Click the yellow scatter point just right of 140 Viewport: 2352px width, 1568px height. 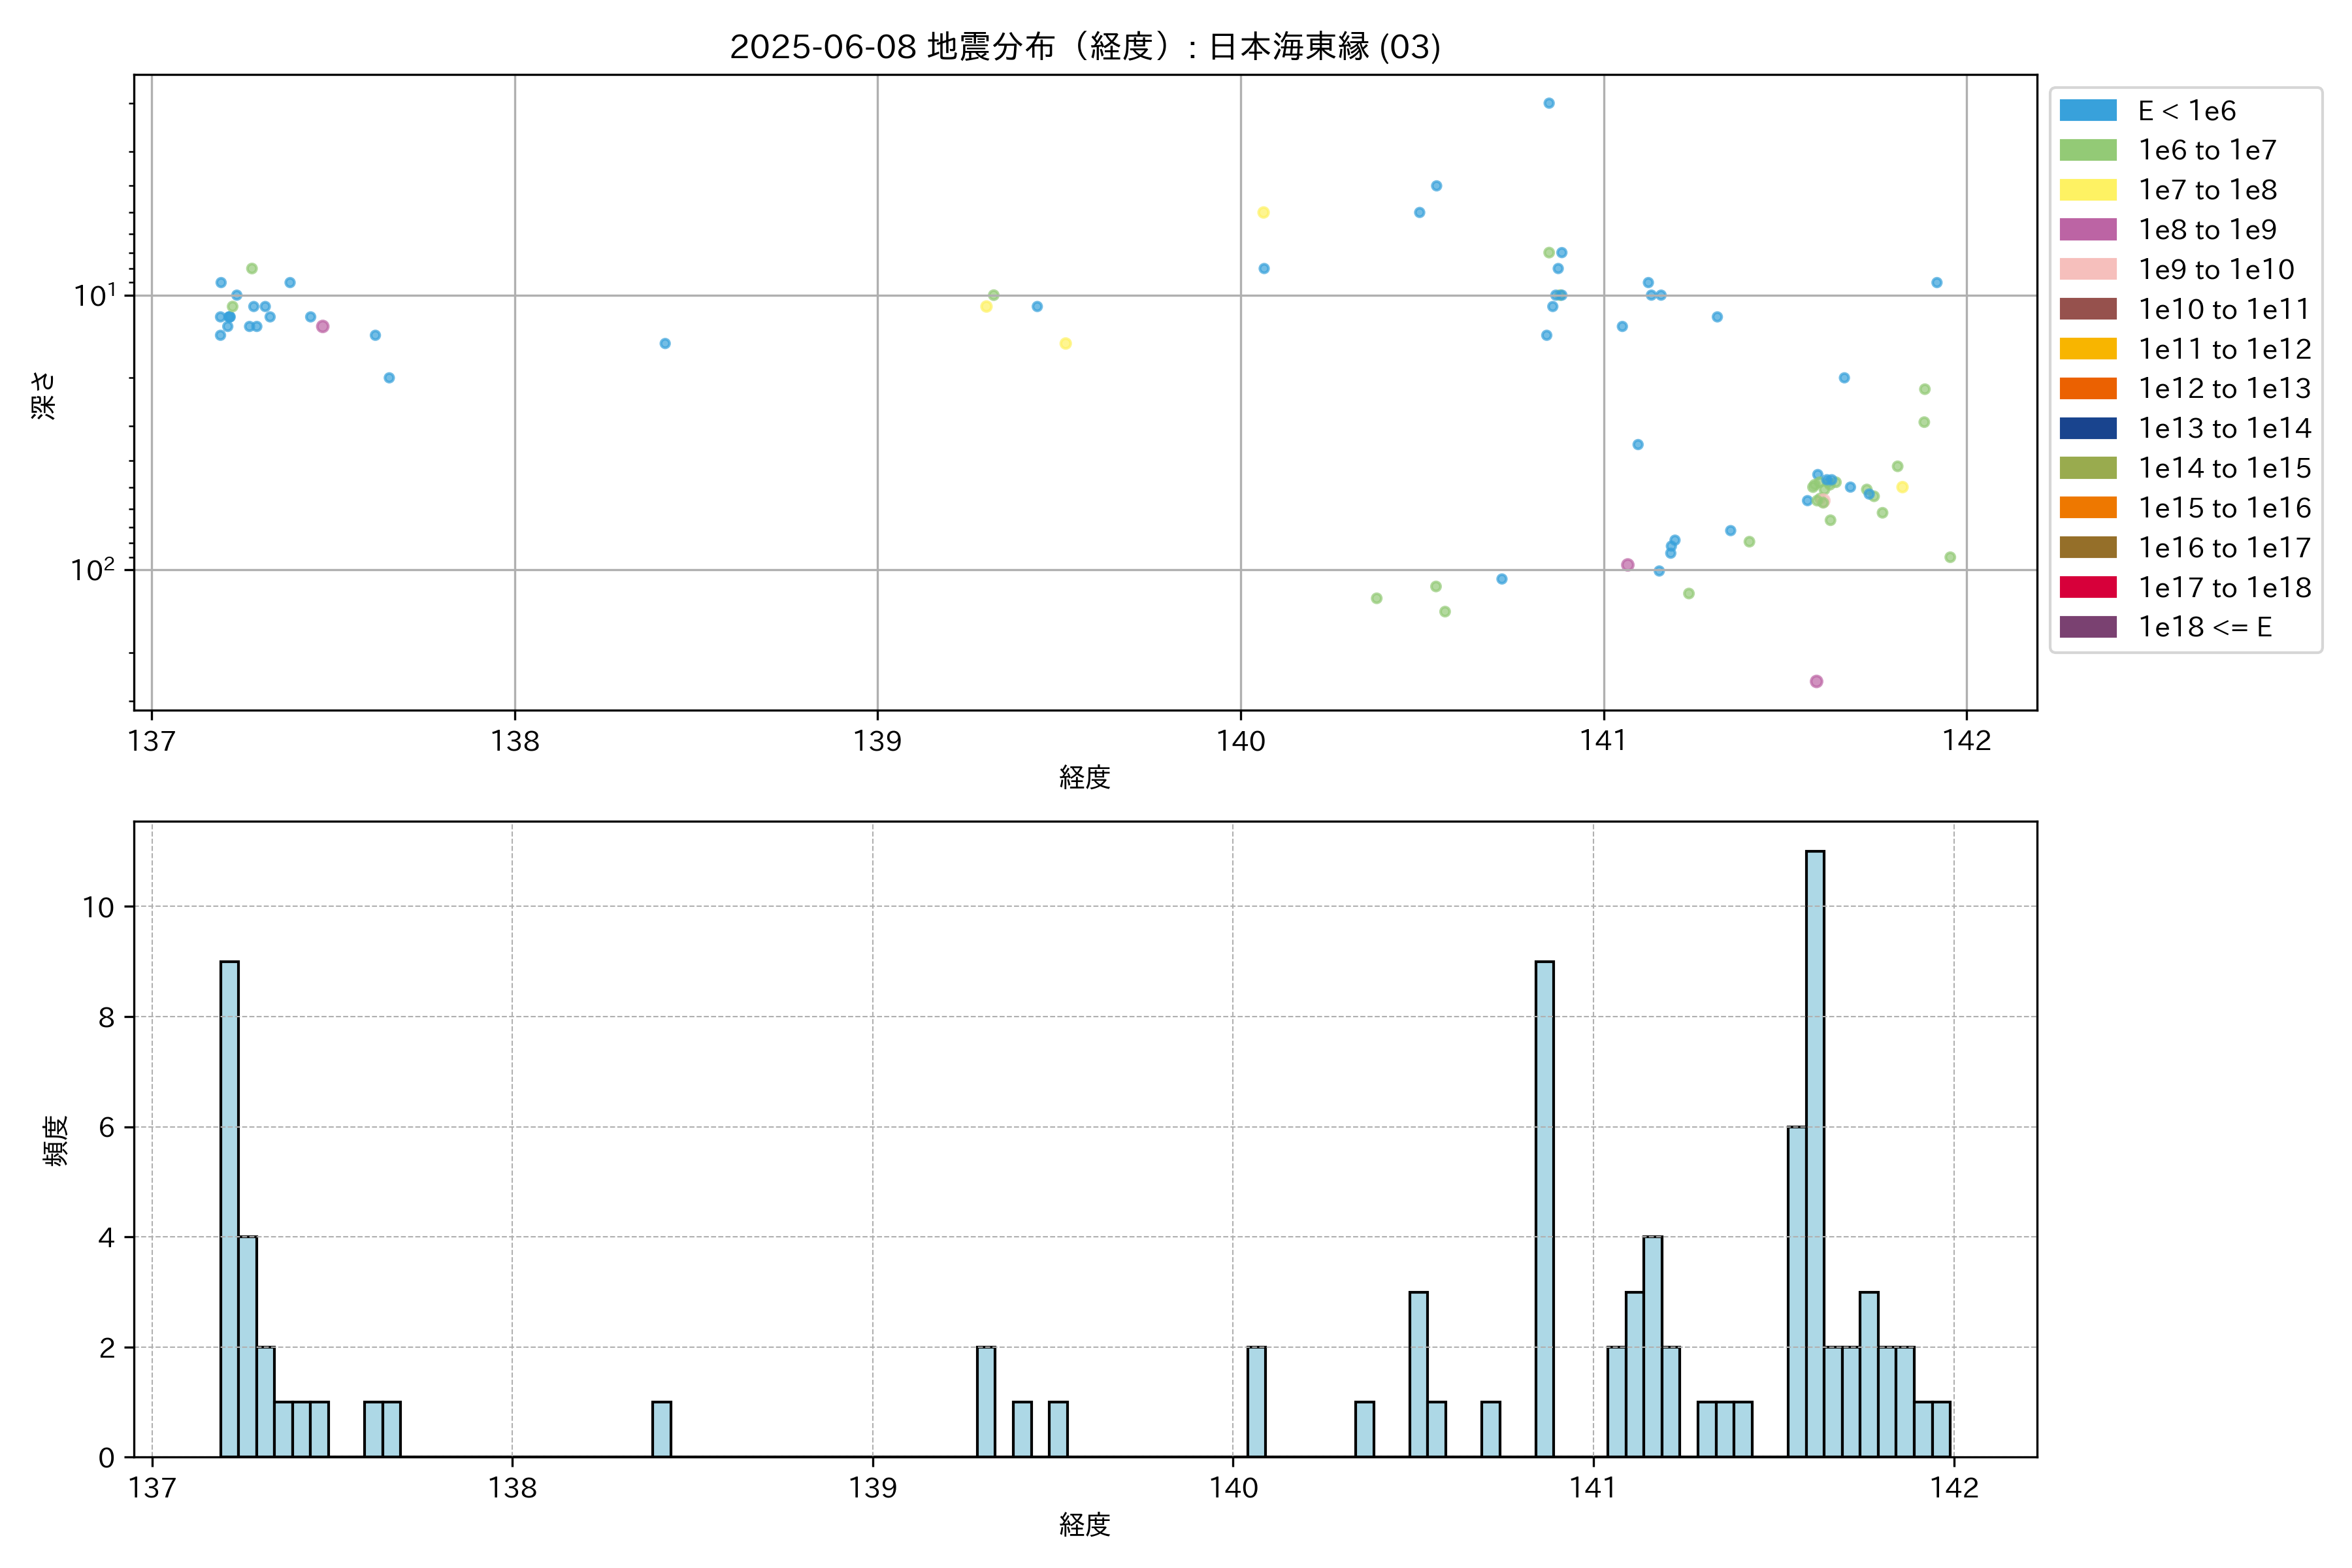coord(1263,212)
